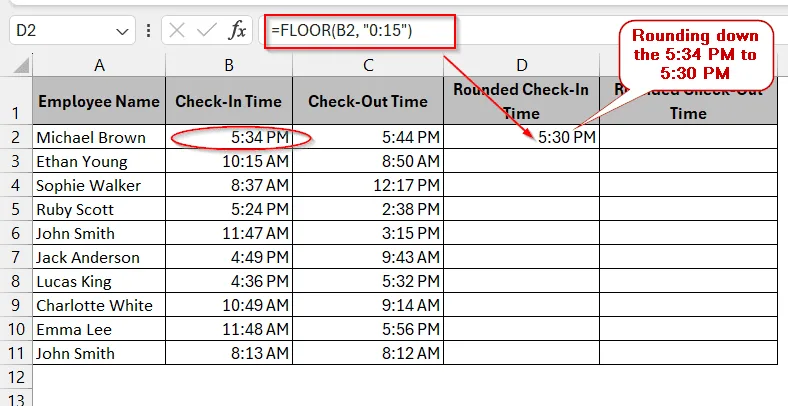
Task: Select the Lucas King cell
Action: point(99,281)
